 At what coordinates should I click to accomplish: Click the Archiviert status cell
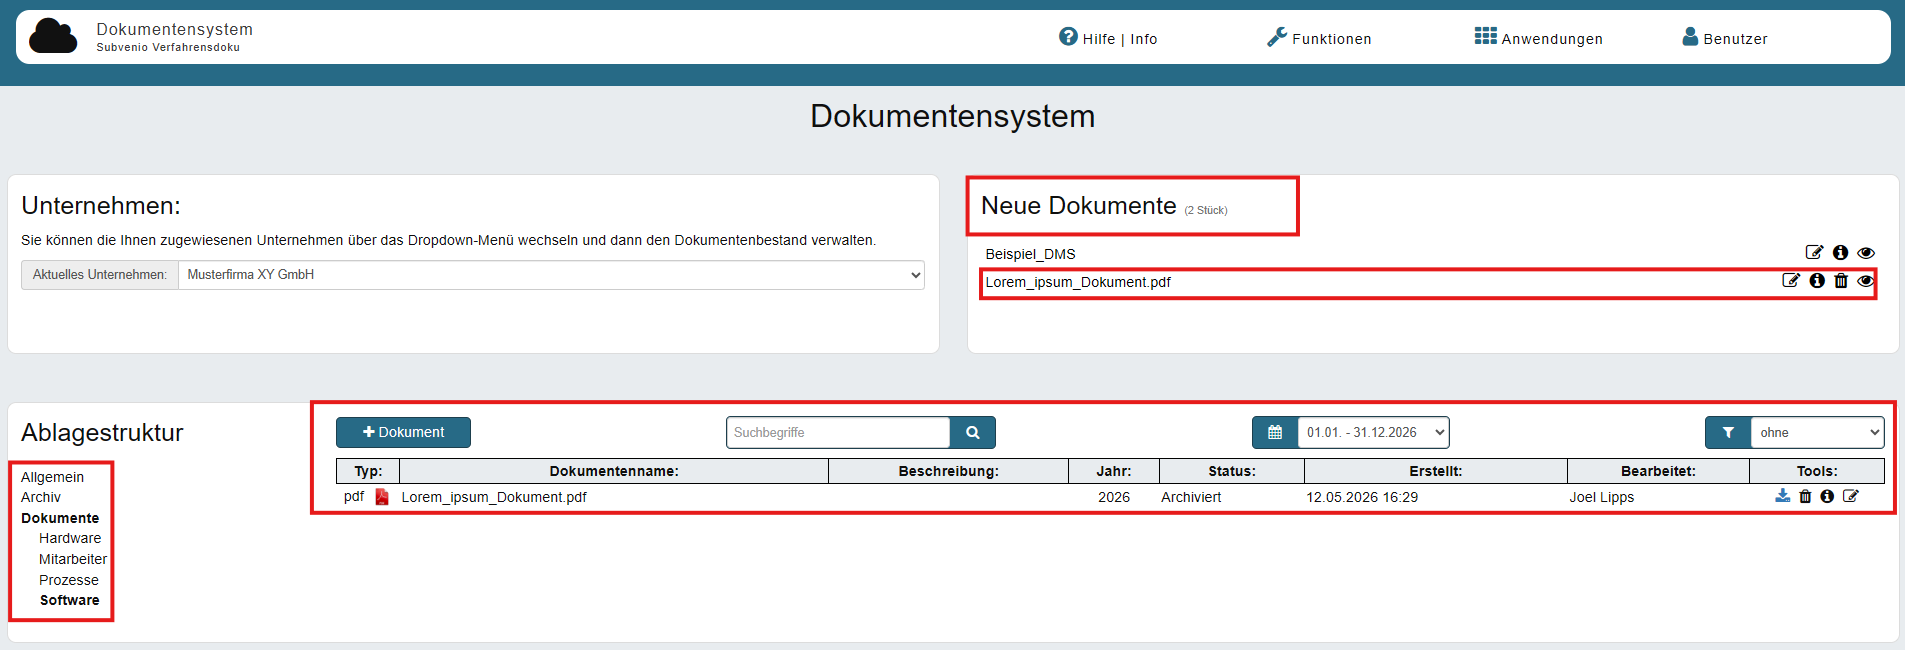[x=1191, y=497]
